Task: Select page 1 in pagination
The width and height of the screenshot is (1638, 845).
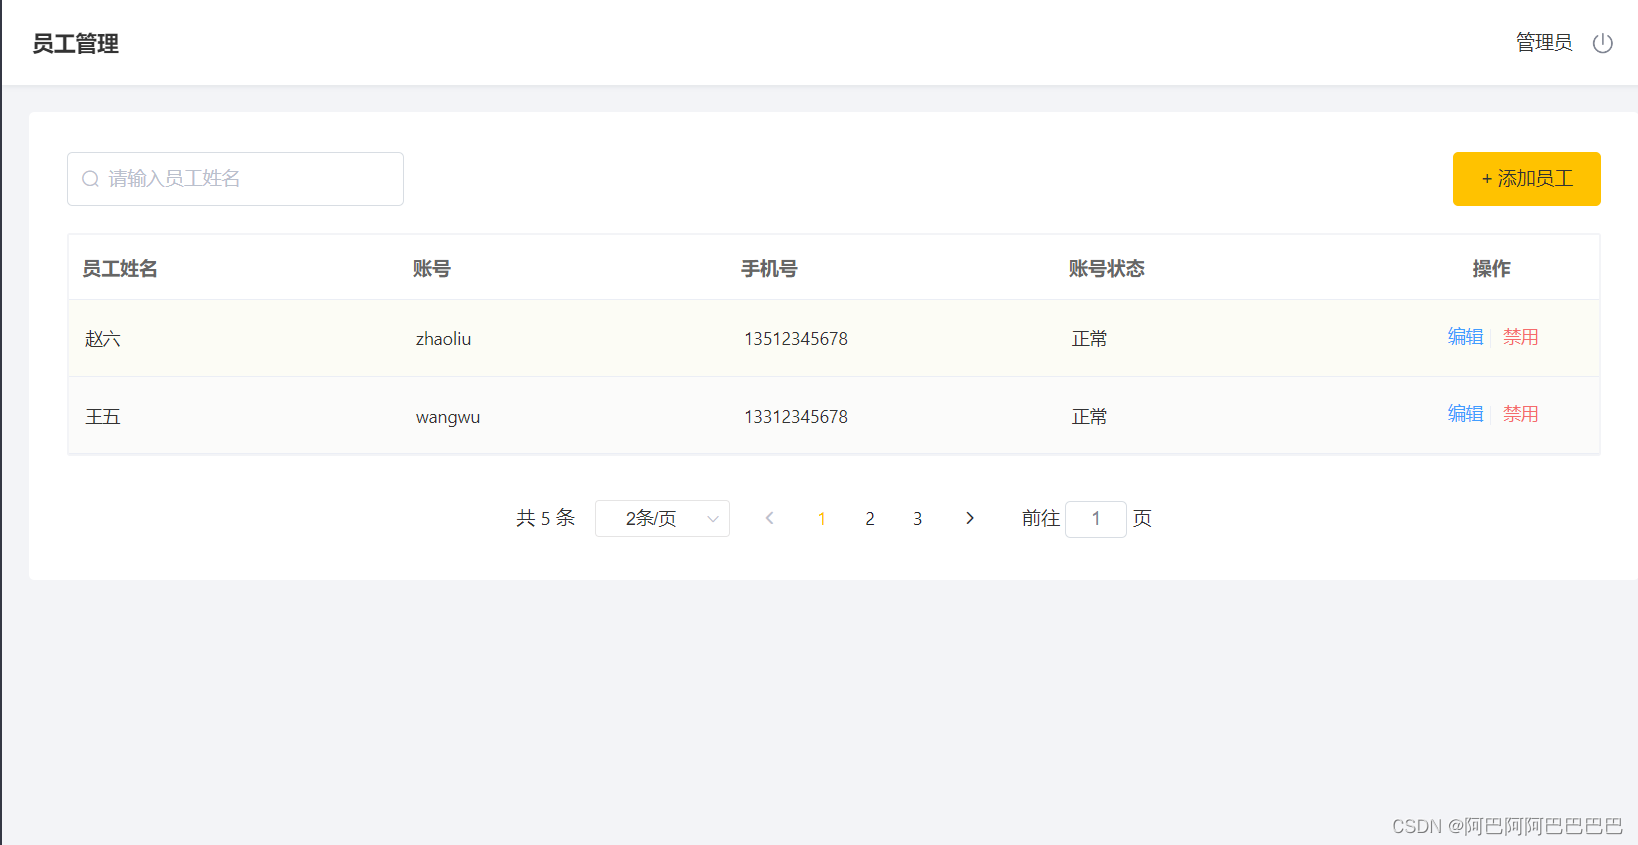Action: [x=821, y=518]
